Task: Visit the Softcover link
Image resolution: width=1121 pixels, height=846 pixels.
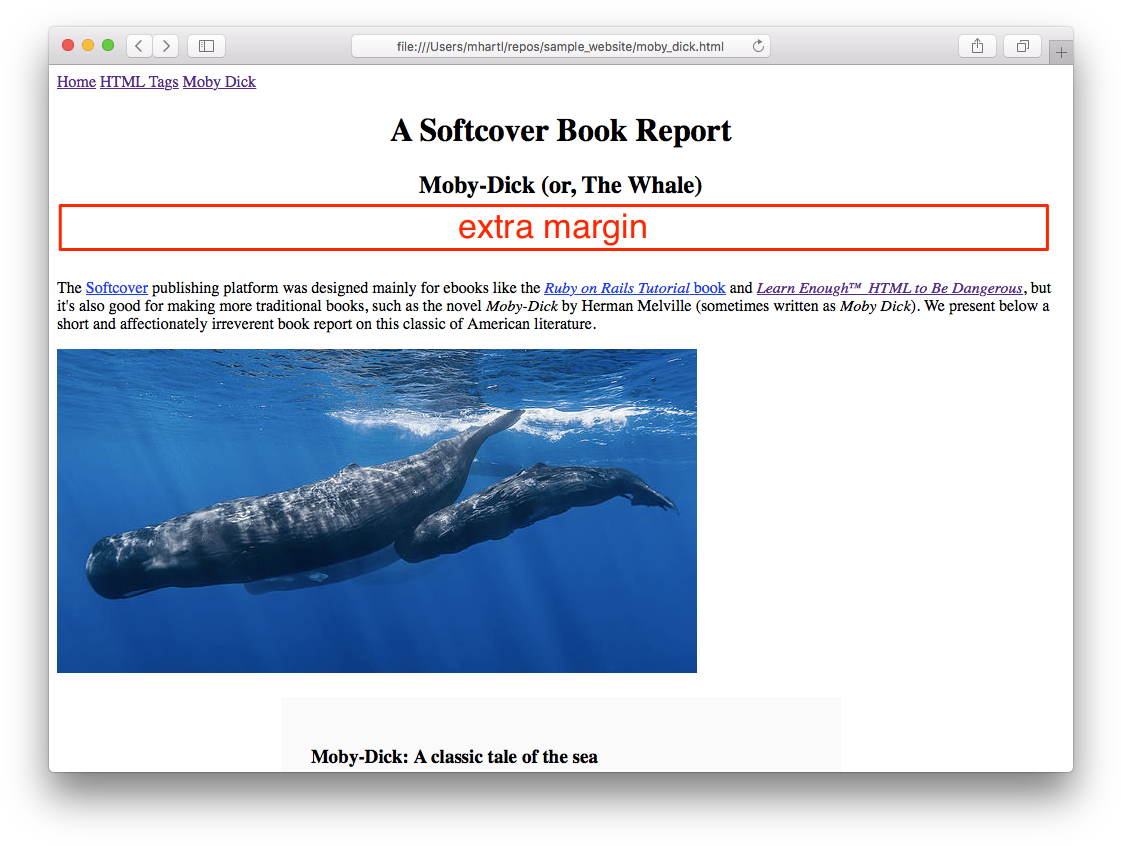Action: point(117,288)
